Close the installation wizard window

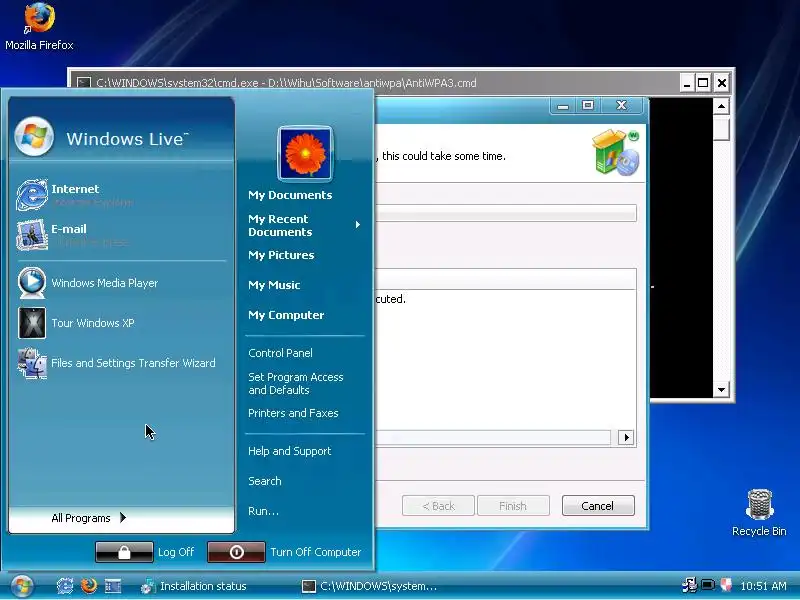[621, 106]
